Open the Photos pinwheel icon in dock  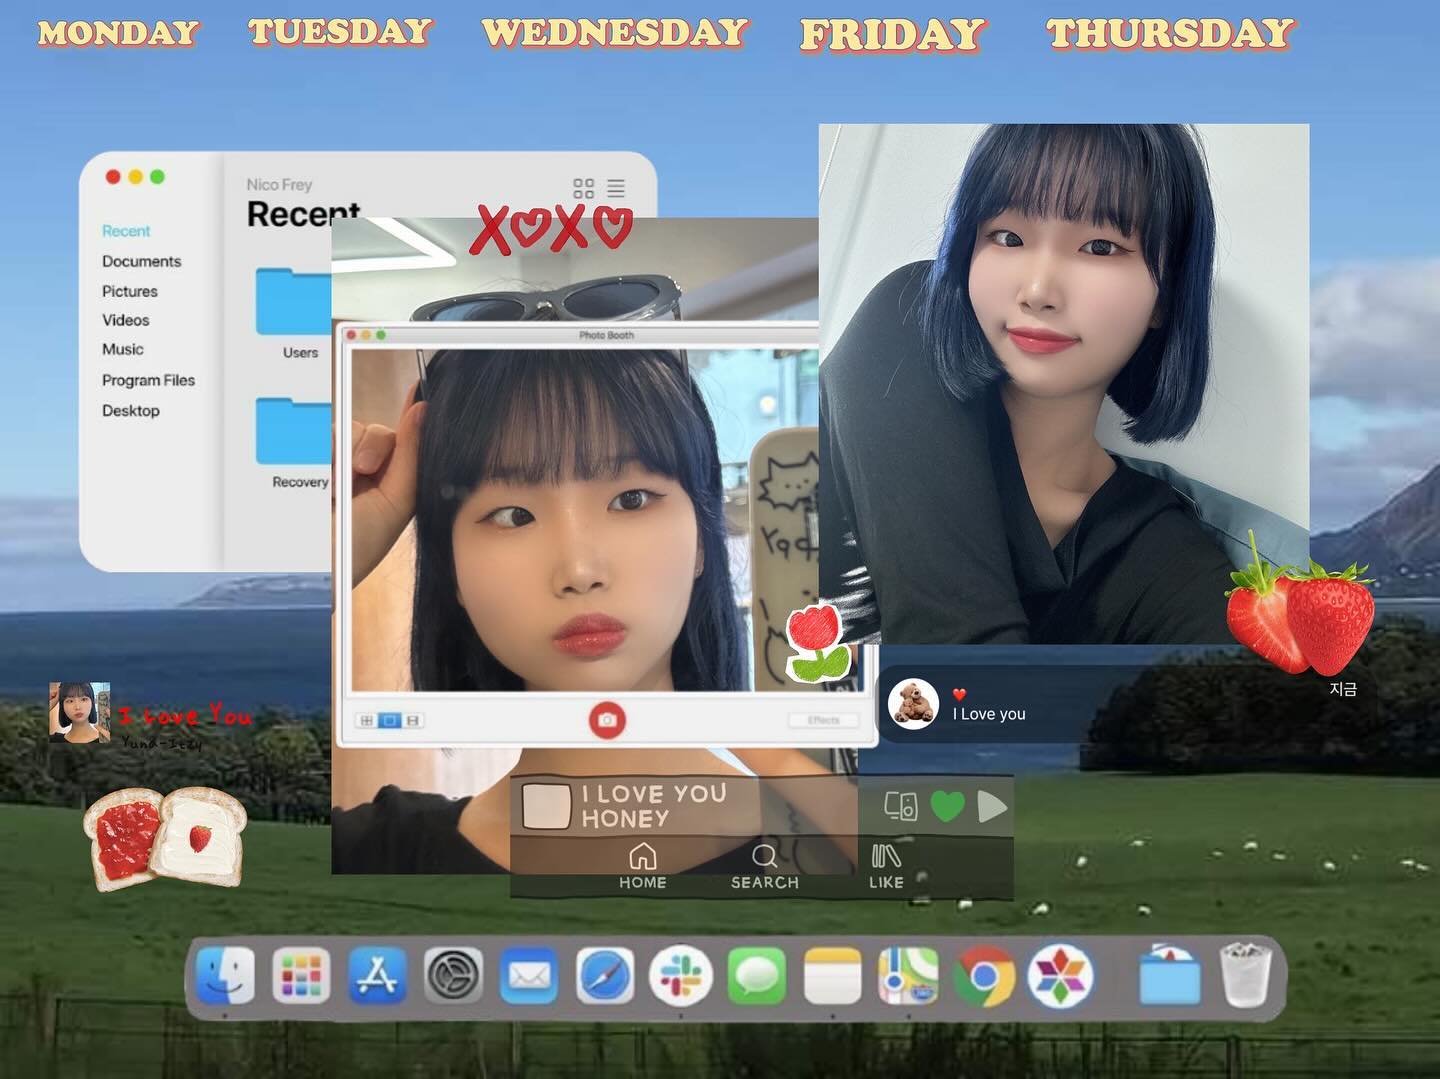point(1060,975)
